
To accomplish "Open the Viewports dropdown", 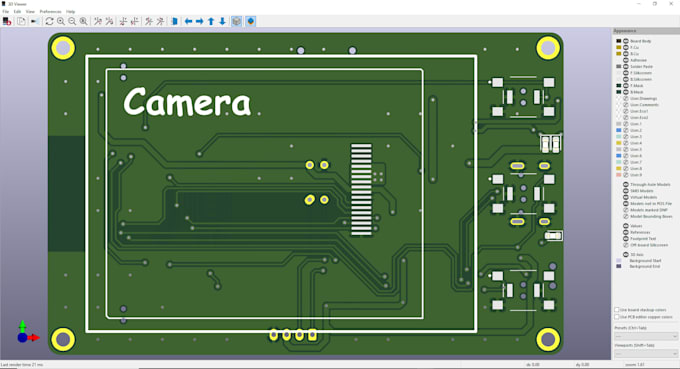I will coord(646,354).
